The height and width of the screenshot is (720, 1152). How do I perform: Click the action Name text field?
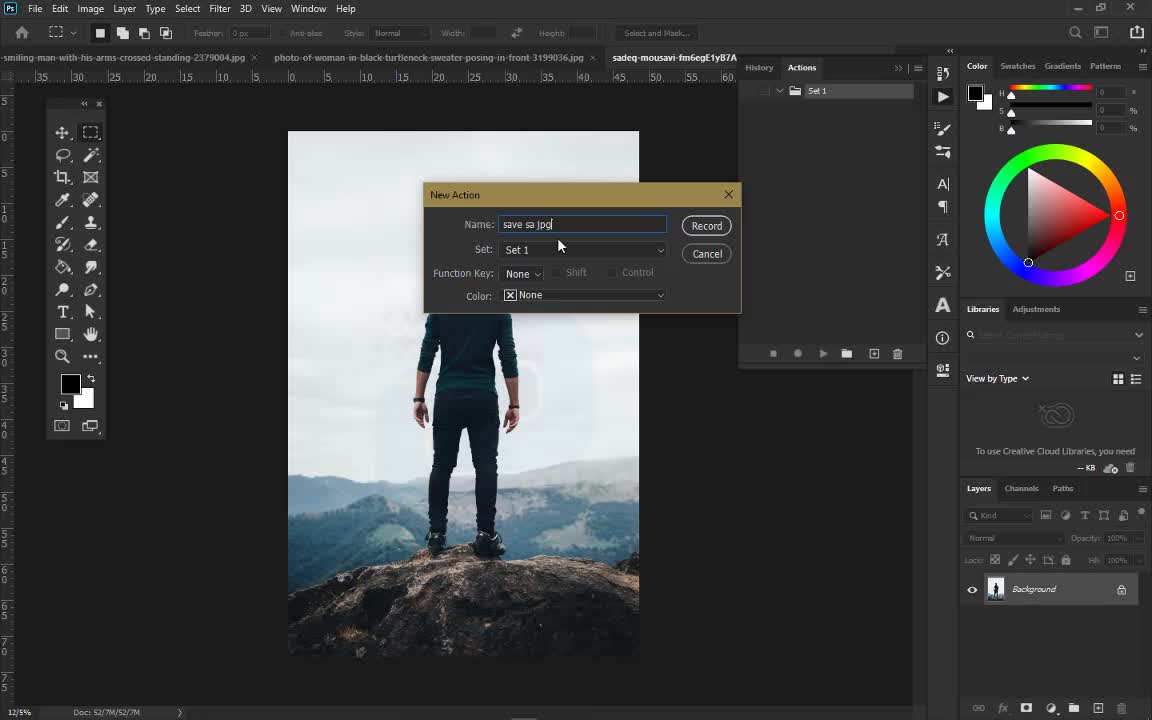tap(582, 225)
